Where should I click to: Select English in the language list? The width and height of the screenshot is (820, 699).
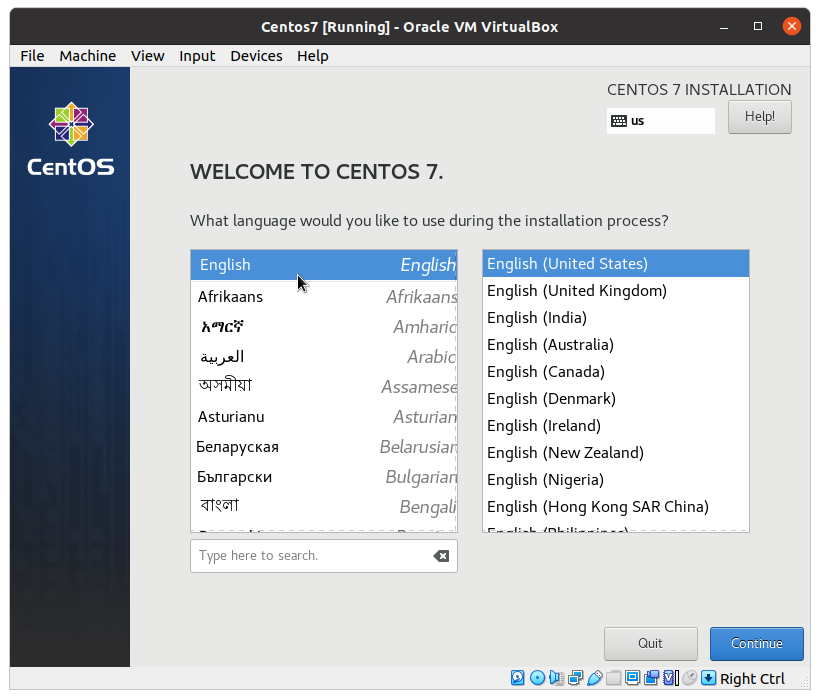pos(324,265)
